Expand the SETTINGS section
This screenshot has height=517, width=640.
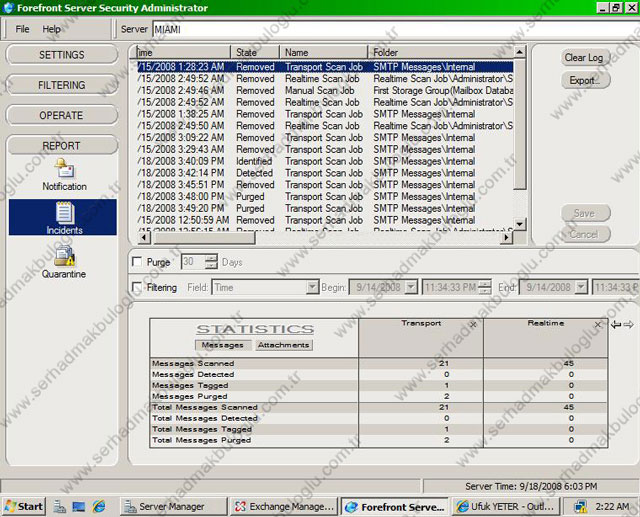[62, 55]
